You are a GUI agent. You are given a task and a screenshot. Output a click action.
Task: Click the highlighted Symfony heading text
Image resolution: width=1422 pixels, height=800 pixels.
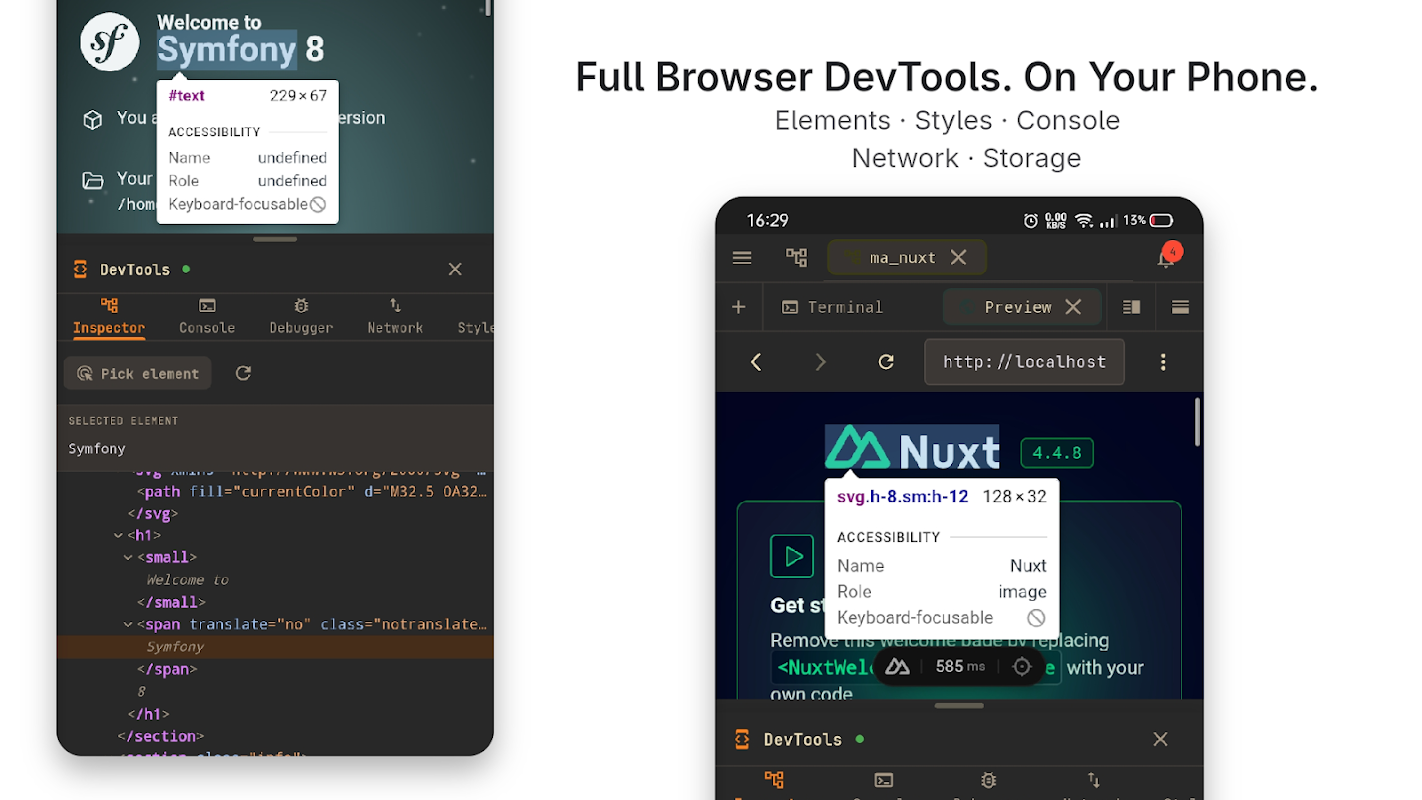point(227,49)
